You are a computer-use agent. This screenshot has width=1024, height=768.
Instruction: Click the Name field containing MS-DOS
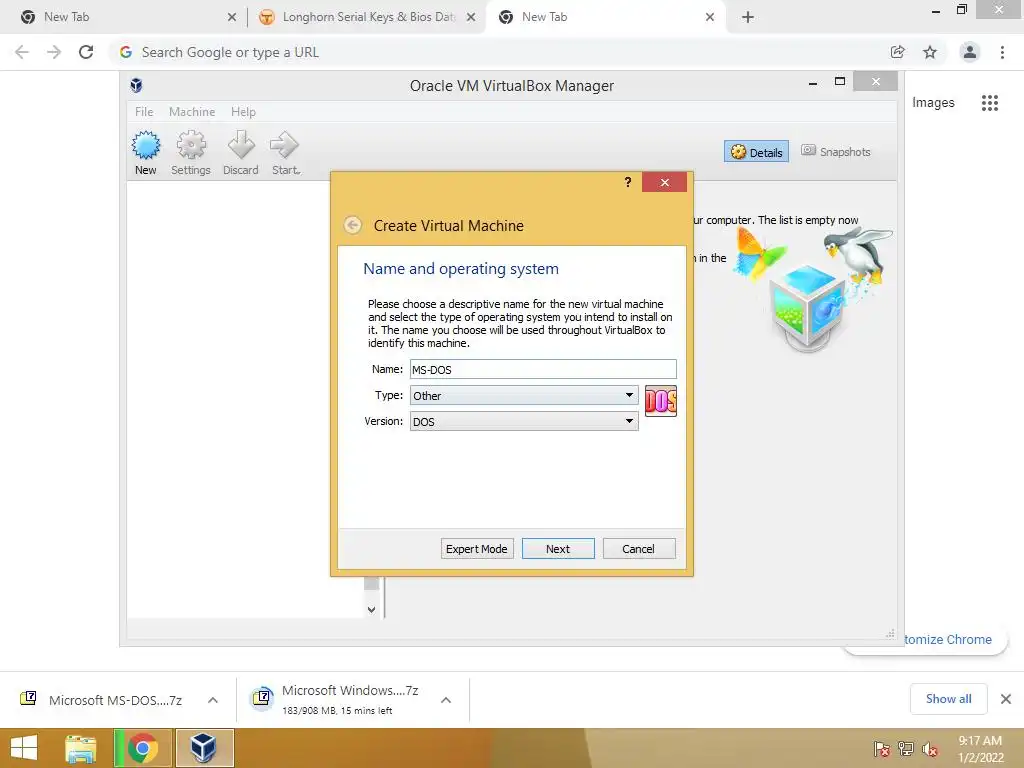[543, 369]
